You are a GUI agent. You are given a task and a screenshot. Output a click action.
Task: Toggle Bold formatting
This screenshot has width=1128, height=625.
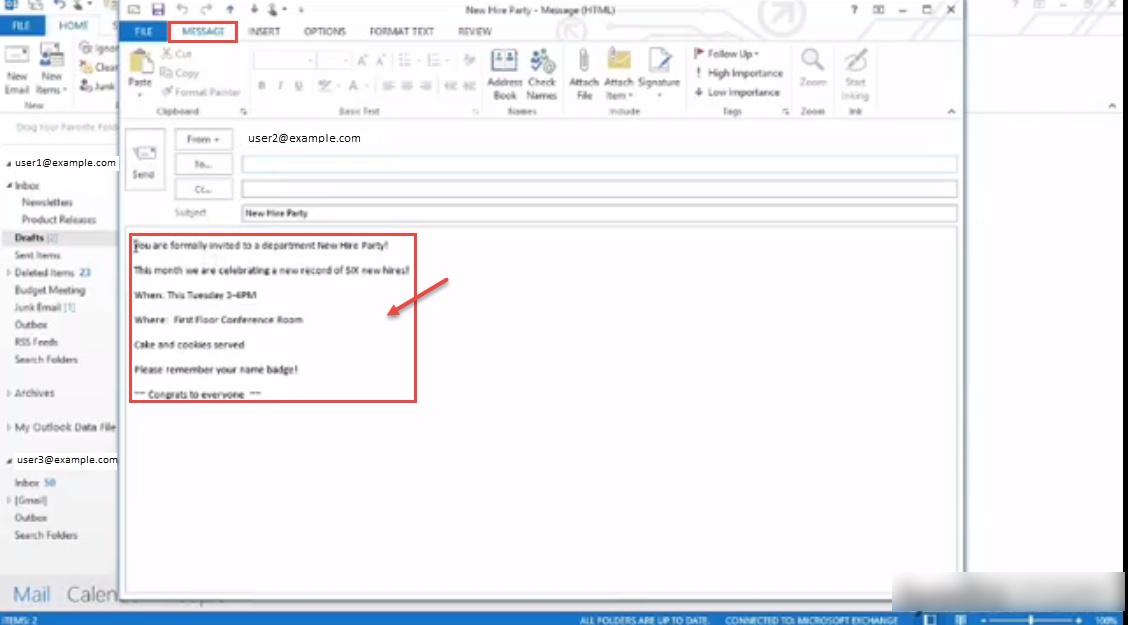(x=262, y=86)
